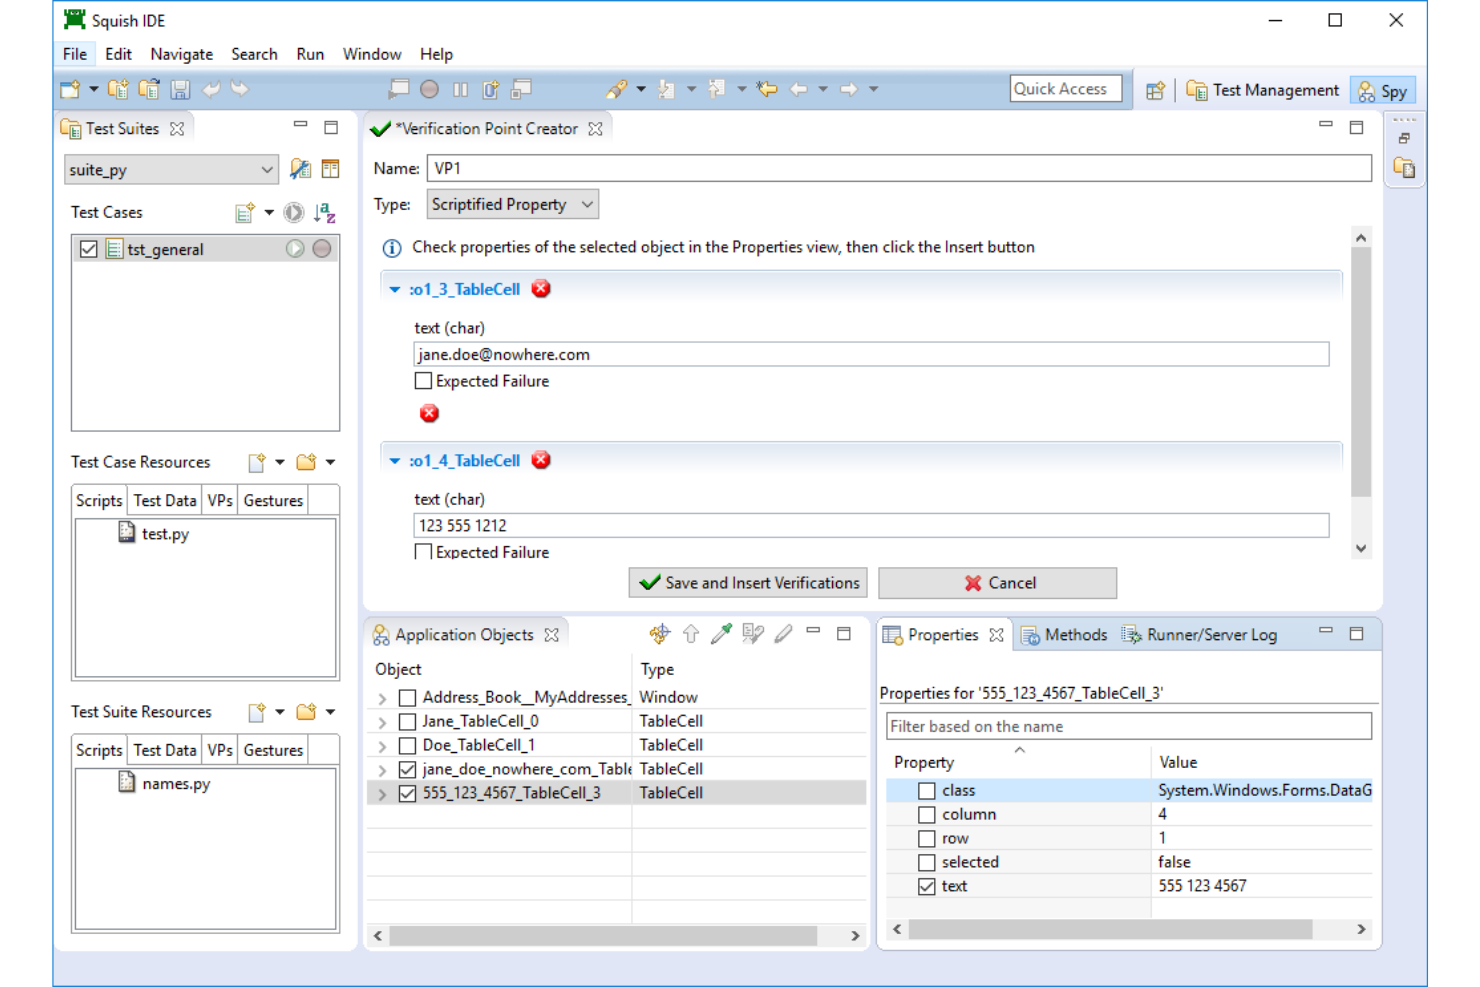Sort test cases alphabetically icon
Viewport: 1480px width, 987px height.
(324, 212)
